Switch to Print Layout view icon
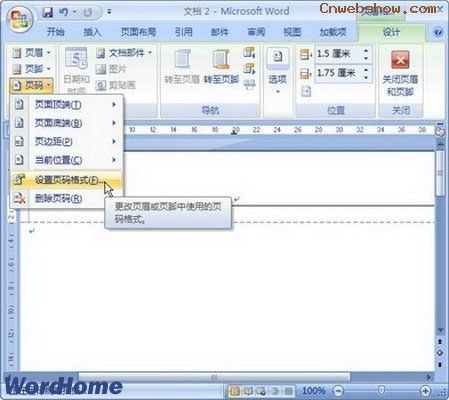Screen dimensions: 449x400 pyautogui.click(x=235, y=390)
